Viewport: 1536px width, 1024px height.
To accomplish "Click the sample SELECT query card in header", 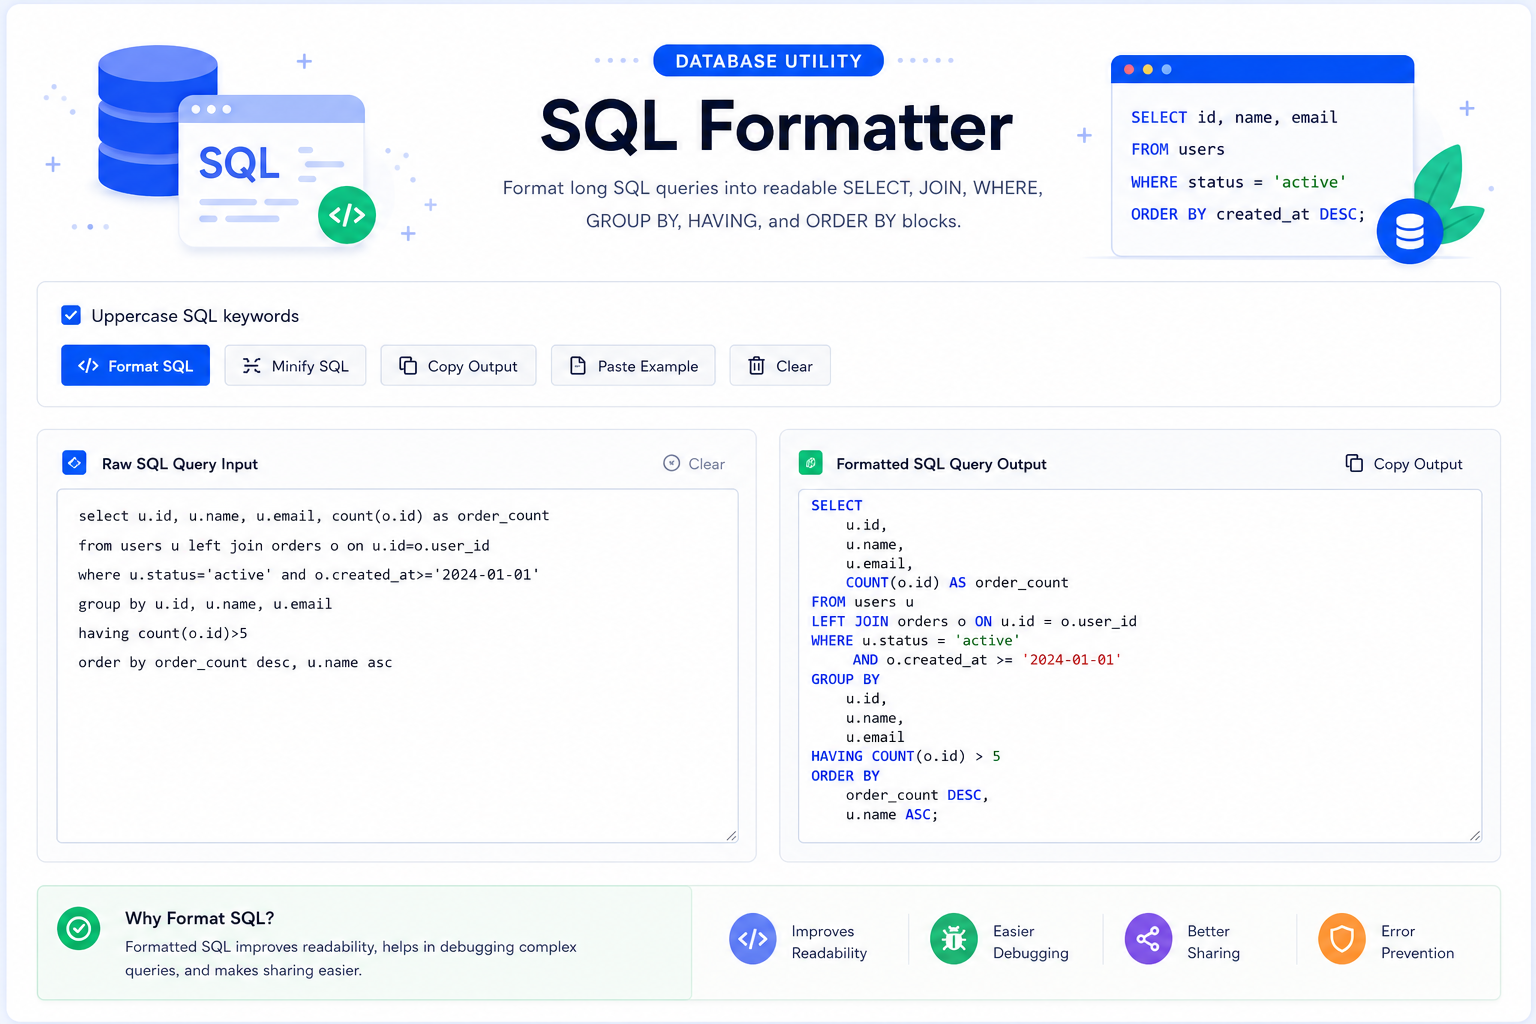I will pos(1262,155).
